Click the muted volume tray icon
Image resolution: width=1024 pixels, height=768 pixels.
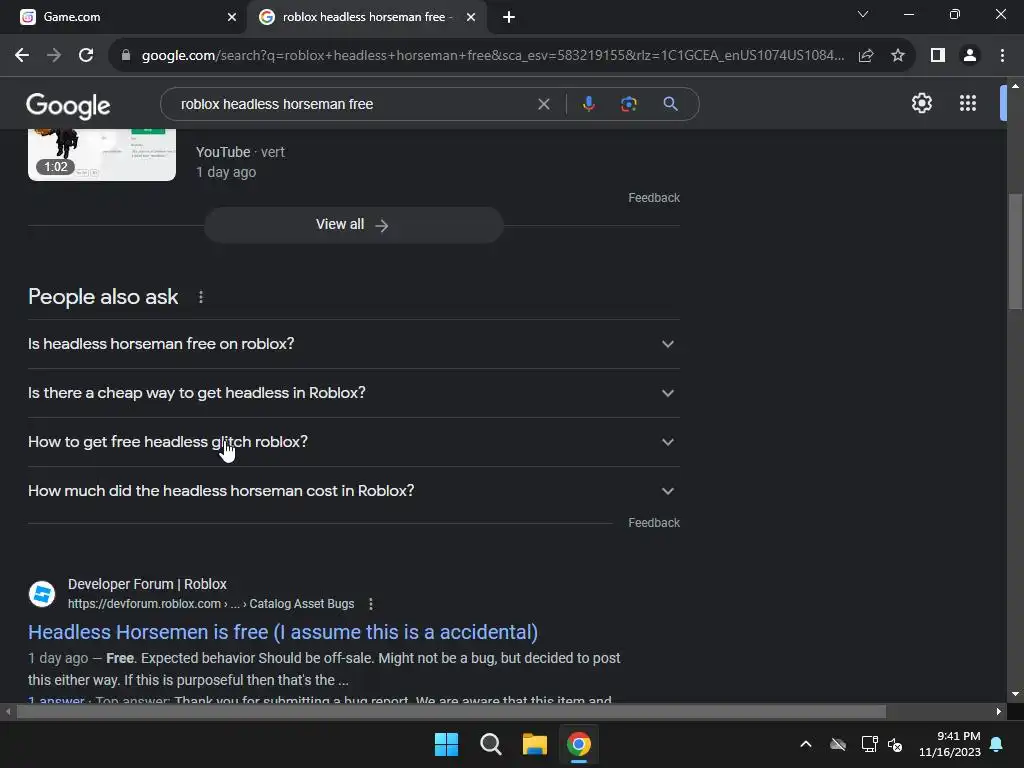[x=895, y=744]
